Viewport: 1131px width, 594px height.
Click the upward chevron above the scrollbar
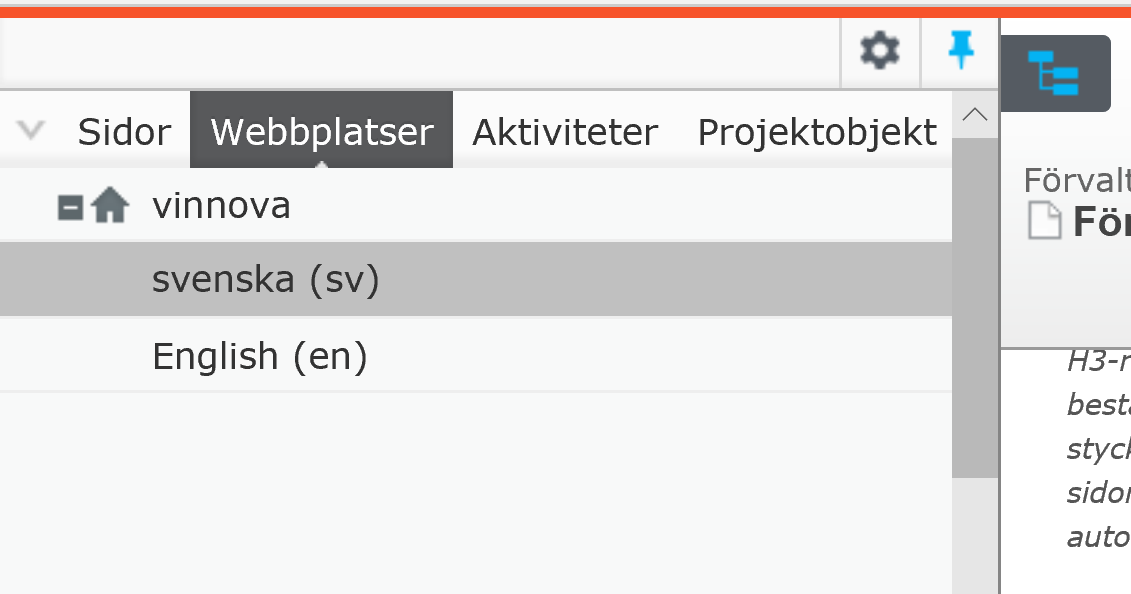(975, 114)
